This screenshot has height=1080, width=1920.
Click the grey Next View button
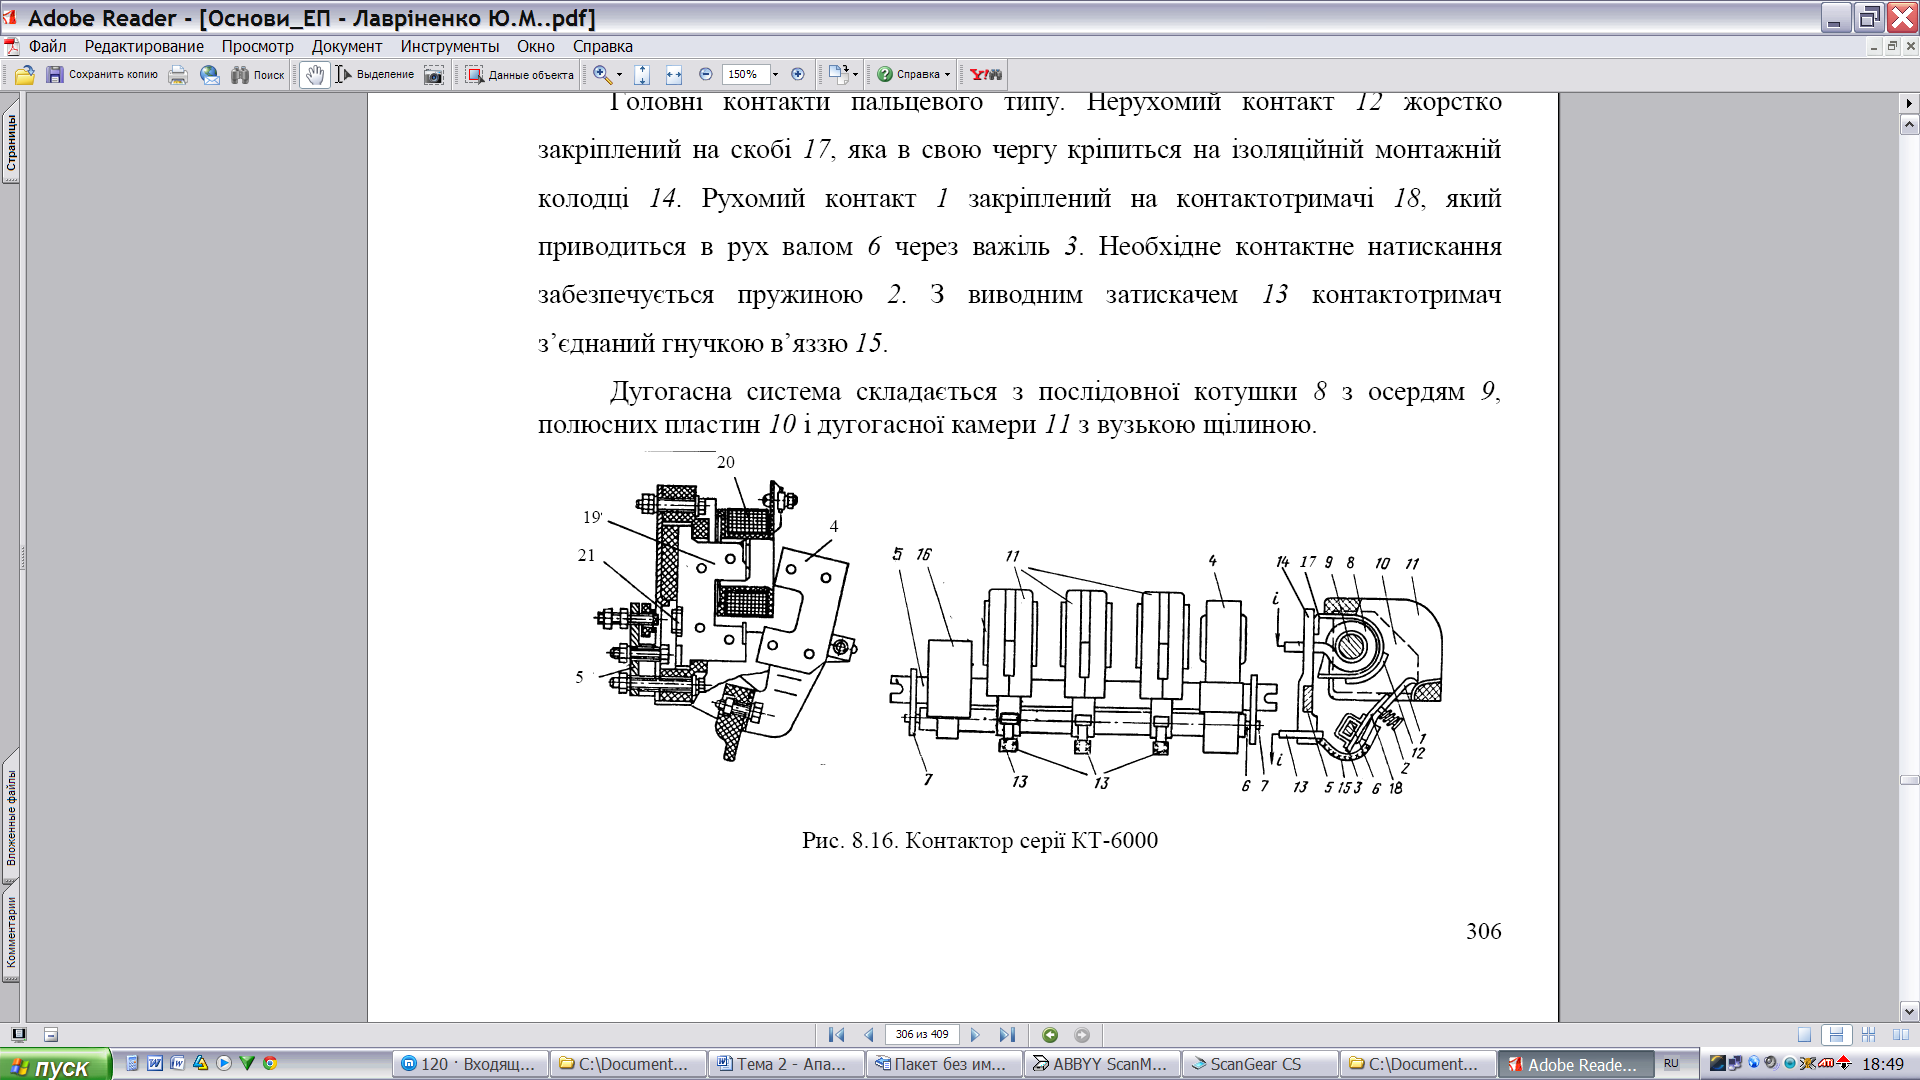[1082, 1035]
